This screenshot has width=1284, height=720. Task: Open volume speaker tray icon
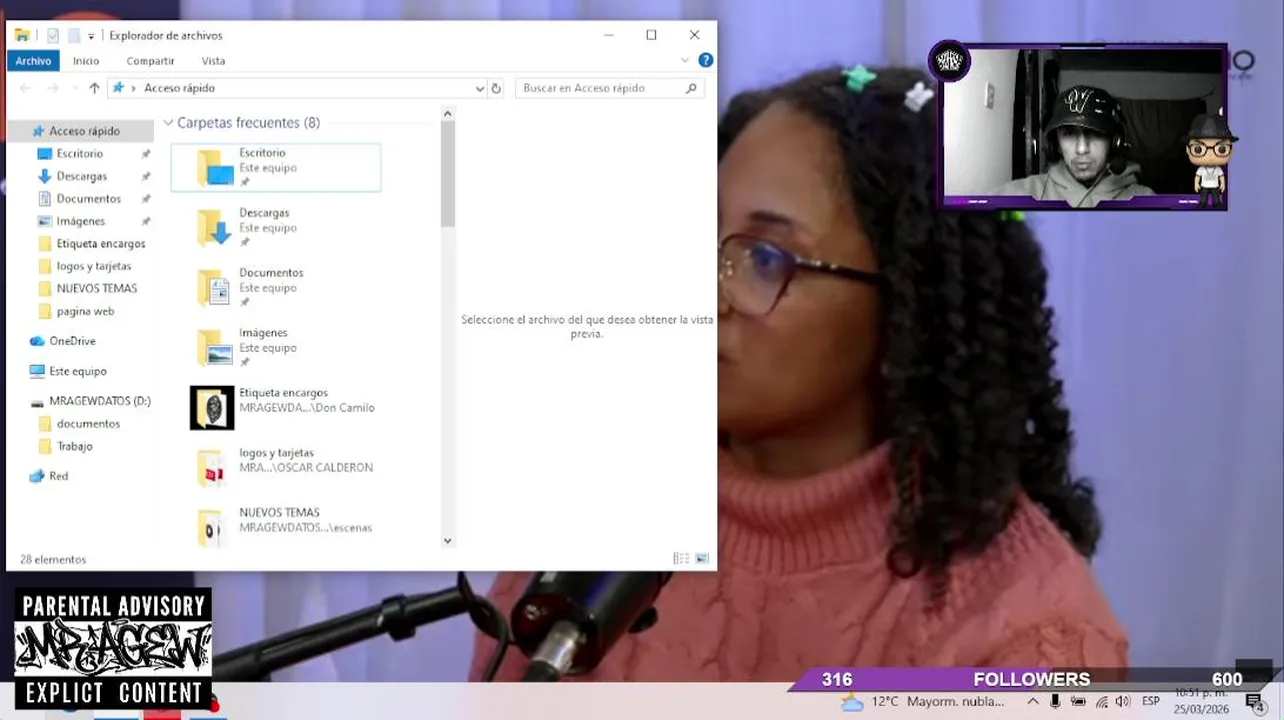click(1123, 702)
